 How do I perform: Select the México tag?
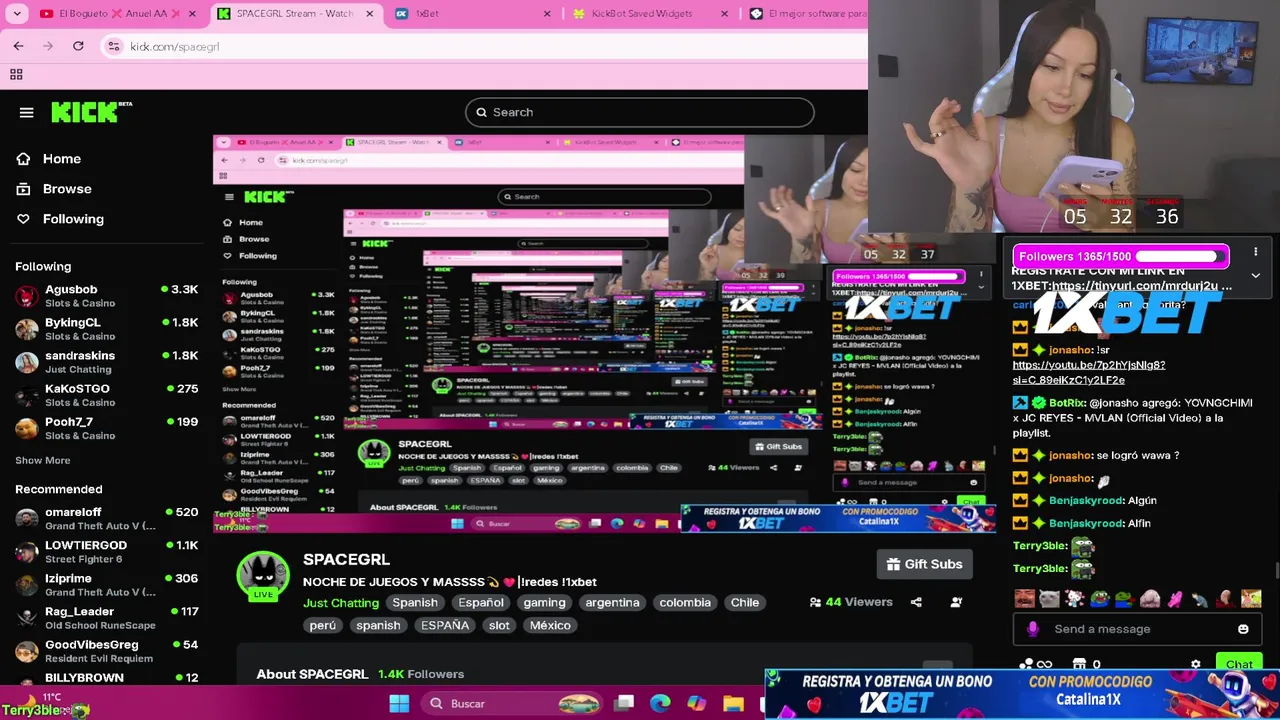click(x=550, y=625)
